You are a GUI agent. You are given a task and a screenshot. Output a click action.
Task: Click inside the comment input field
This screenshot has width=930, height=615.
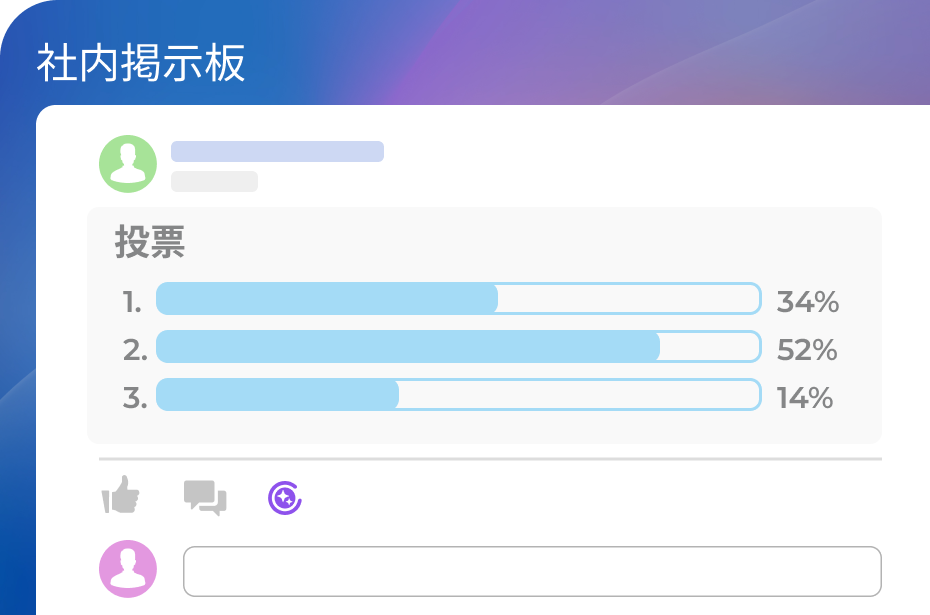(x=532, y=571)
